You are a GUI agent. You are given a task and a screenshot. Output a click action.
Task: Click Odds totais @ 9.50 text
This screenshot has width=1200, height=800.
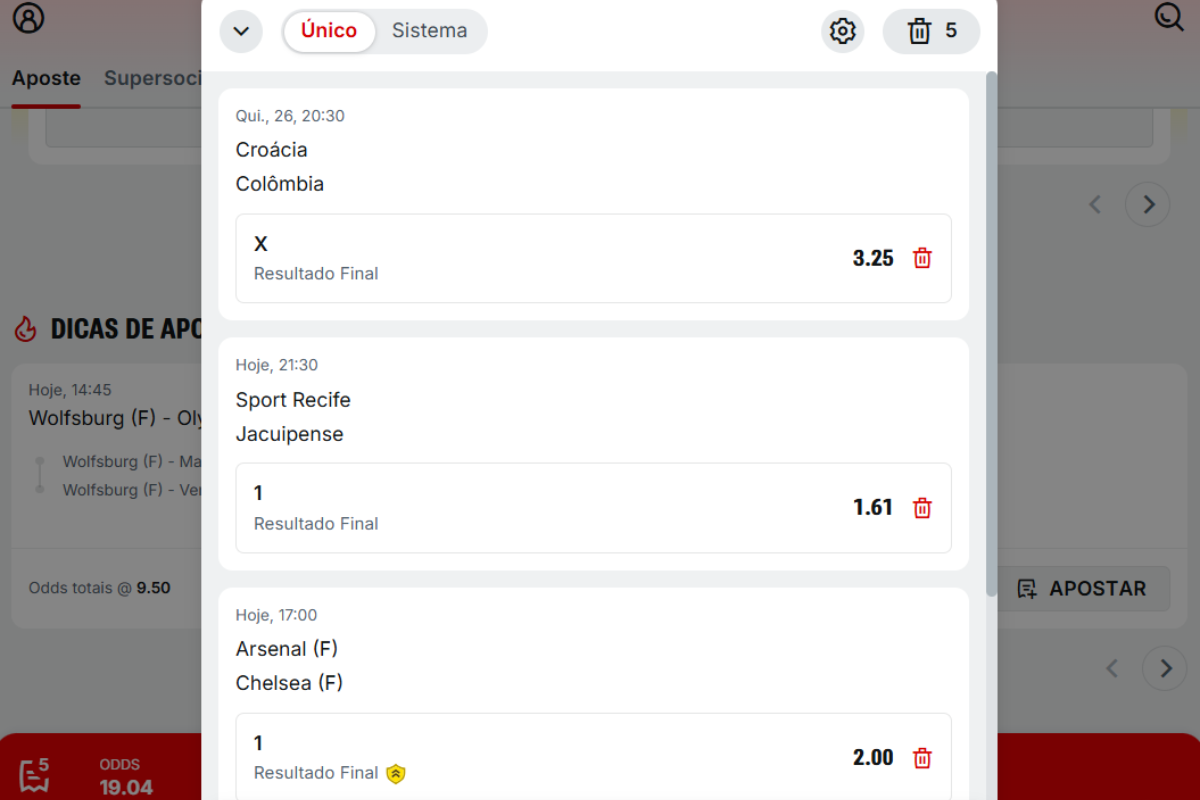tap(100, 588)
